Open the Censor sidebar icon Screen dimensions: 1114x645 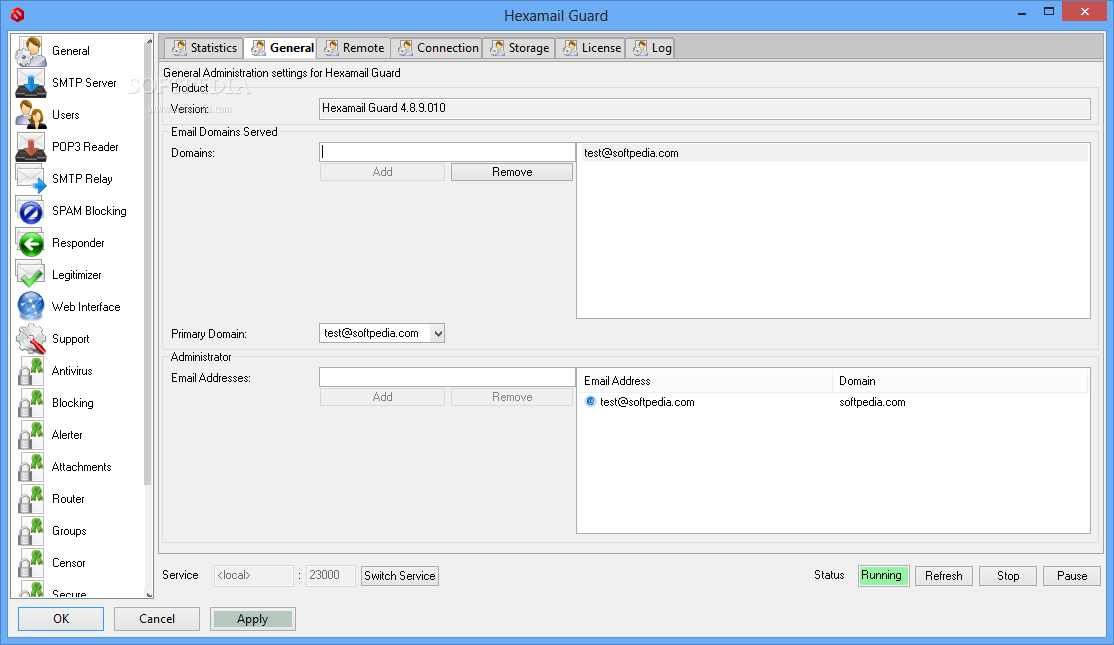31,563
